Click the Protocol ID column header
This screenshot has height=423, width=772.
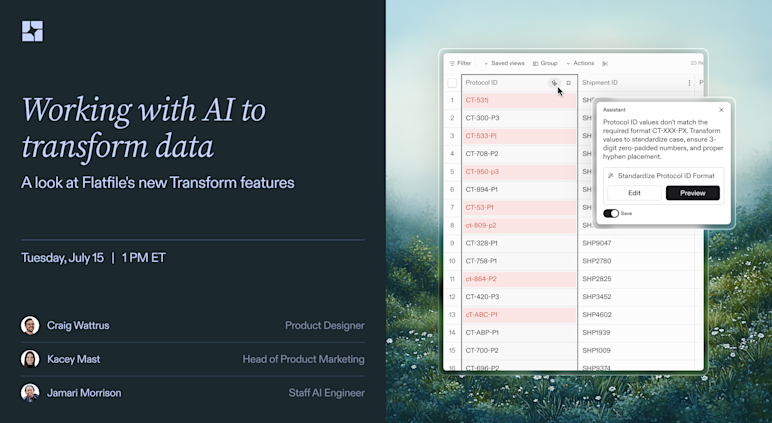tap(519, 83)
